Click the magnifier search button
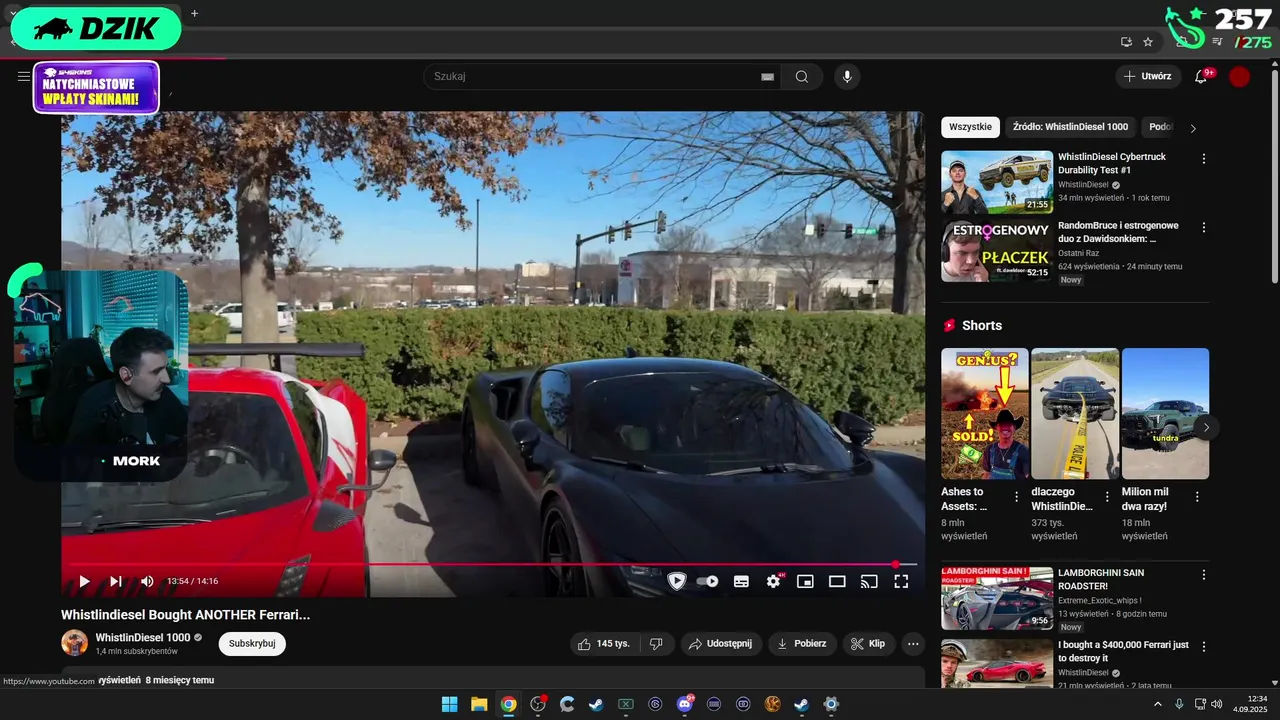Screen dimensions: 1280x720 802,77
